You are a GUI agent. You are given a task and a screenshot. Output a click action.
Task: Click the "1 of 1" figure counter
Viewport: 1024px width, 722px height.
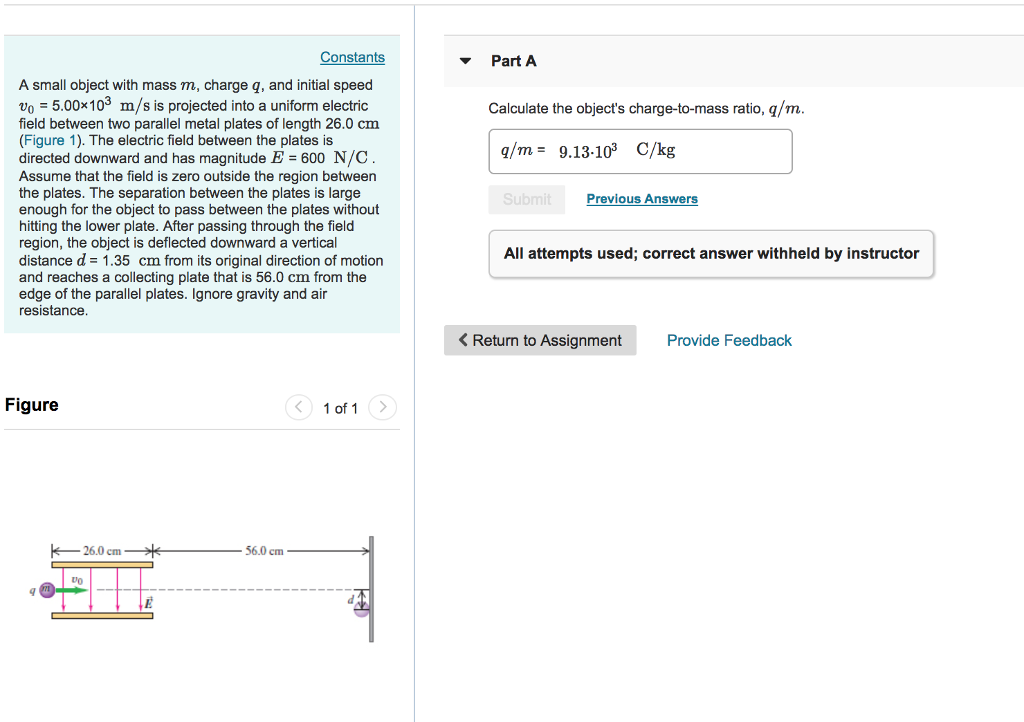340,408
